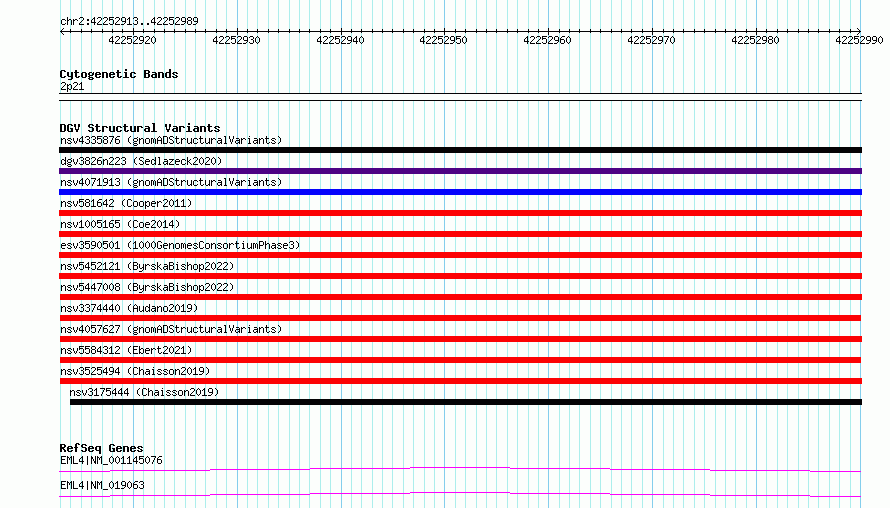
Task: Click the black bar under nsv4335876
Action: [x=460, y=150]
